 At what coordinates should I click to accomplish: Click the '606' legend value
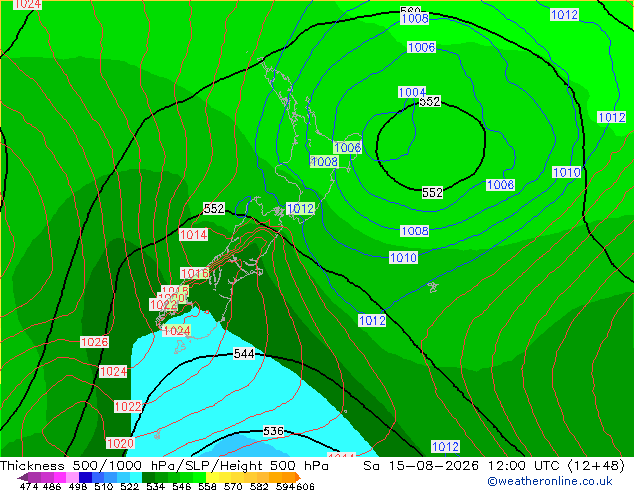pos(304,486)
